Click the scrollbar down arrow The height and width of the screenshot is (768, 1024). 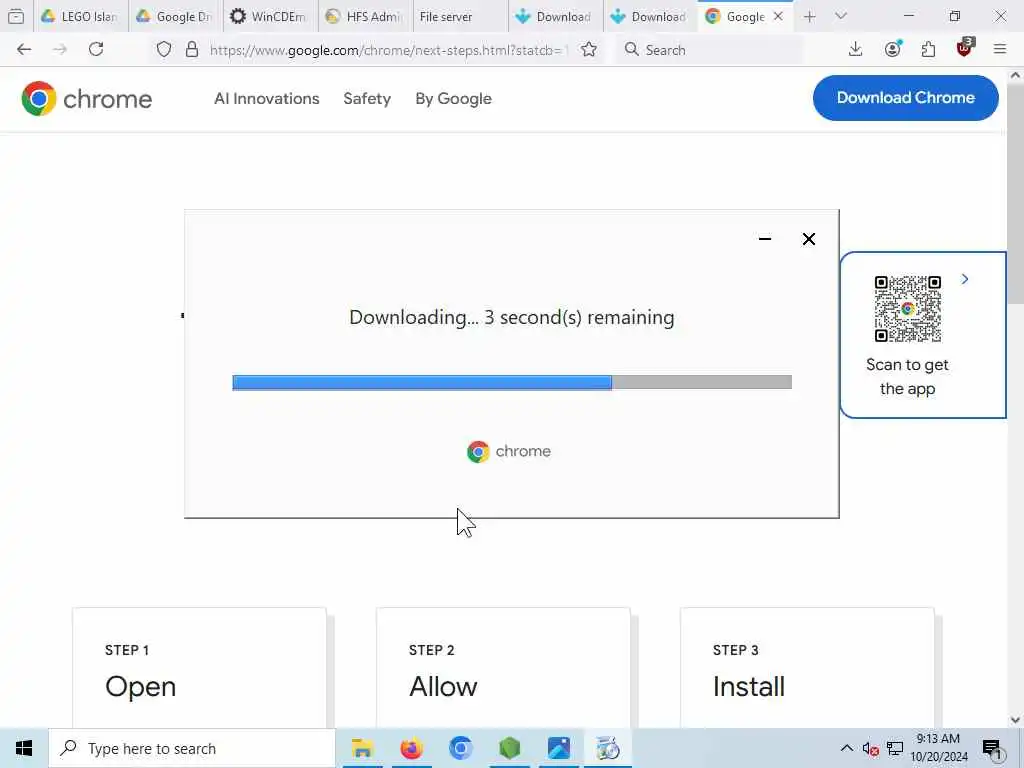click(1015, 720)
